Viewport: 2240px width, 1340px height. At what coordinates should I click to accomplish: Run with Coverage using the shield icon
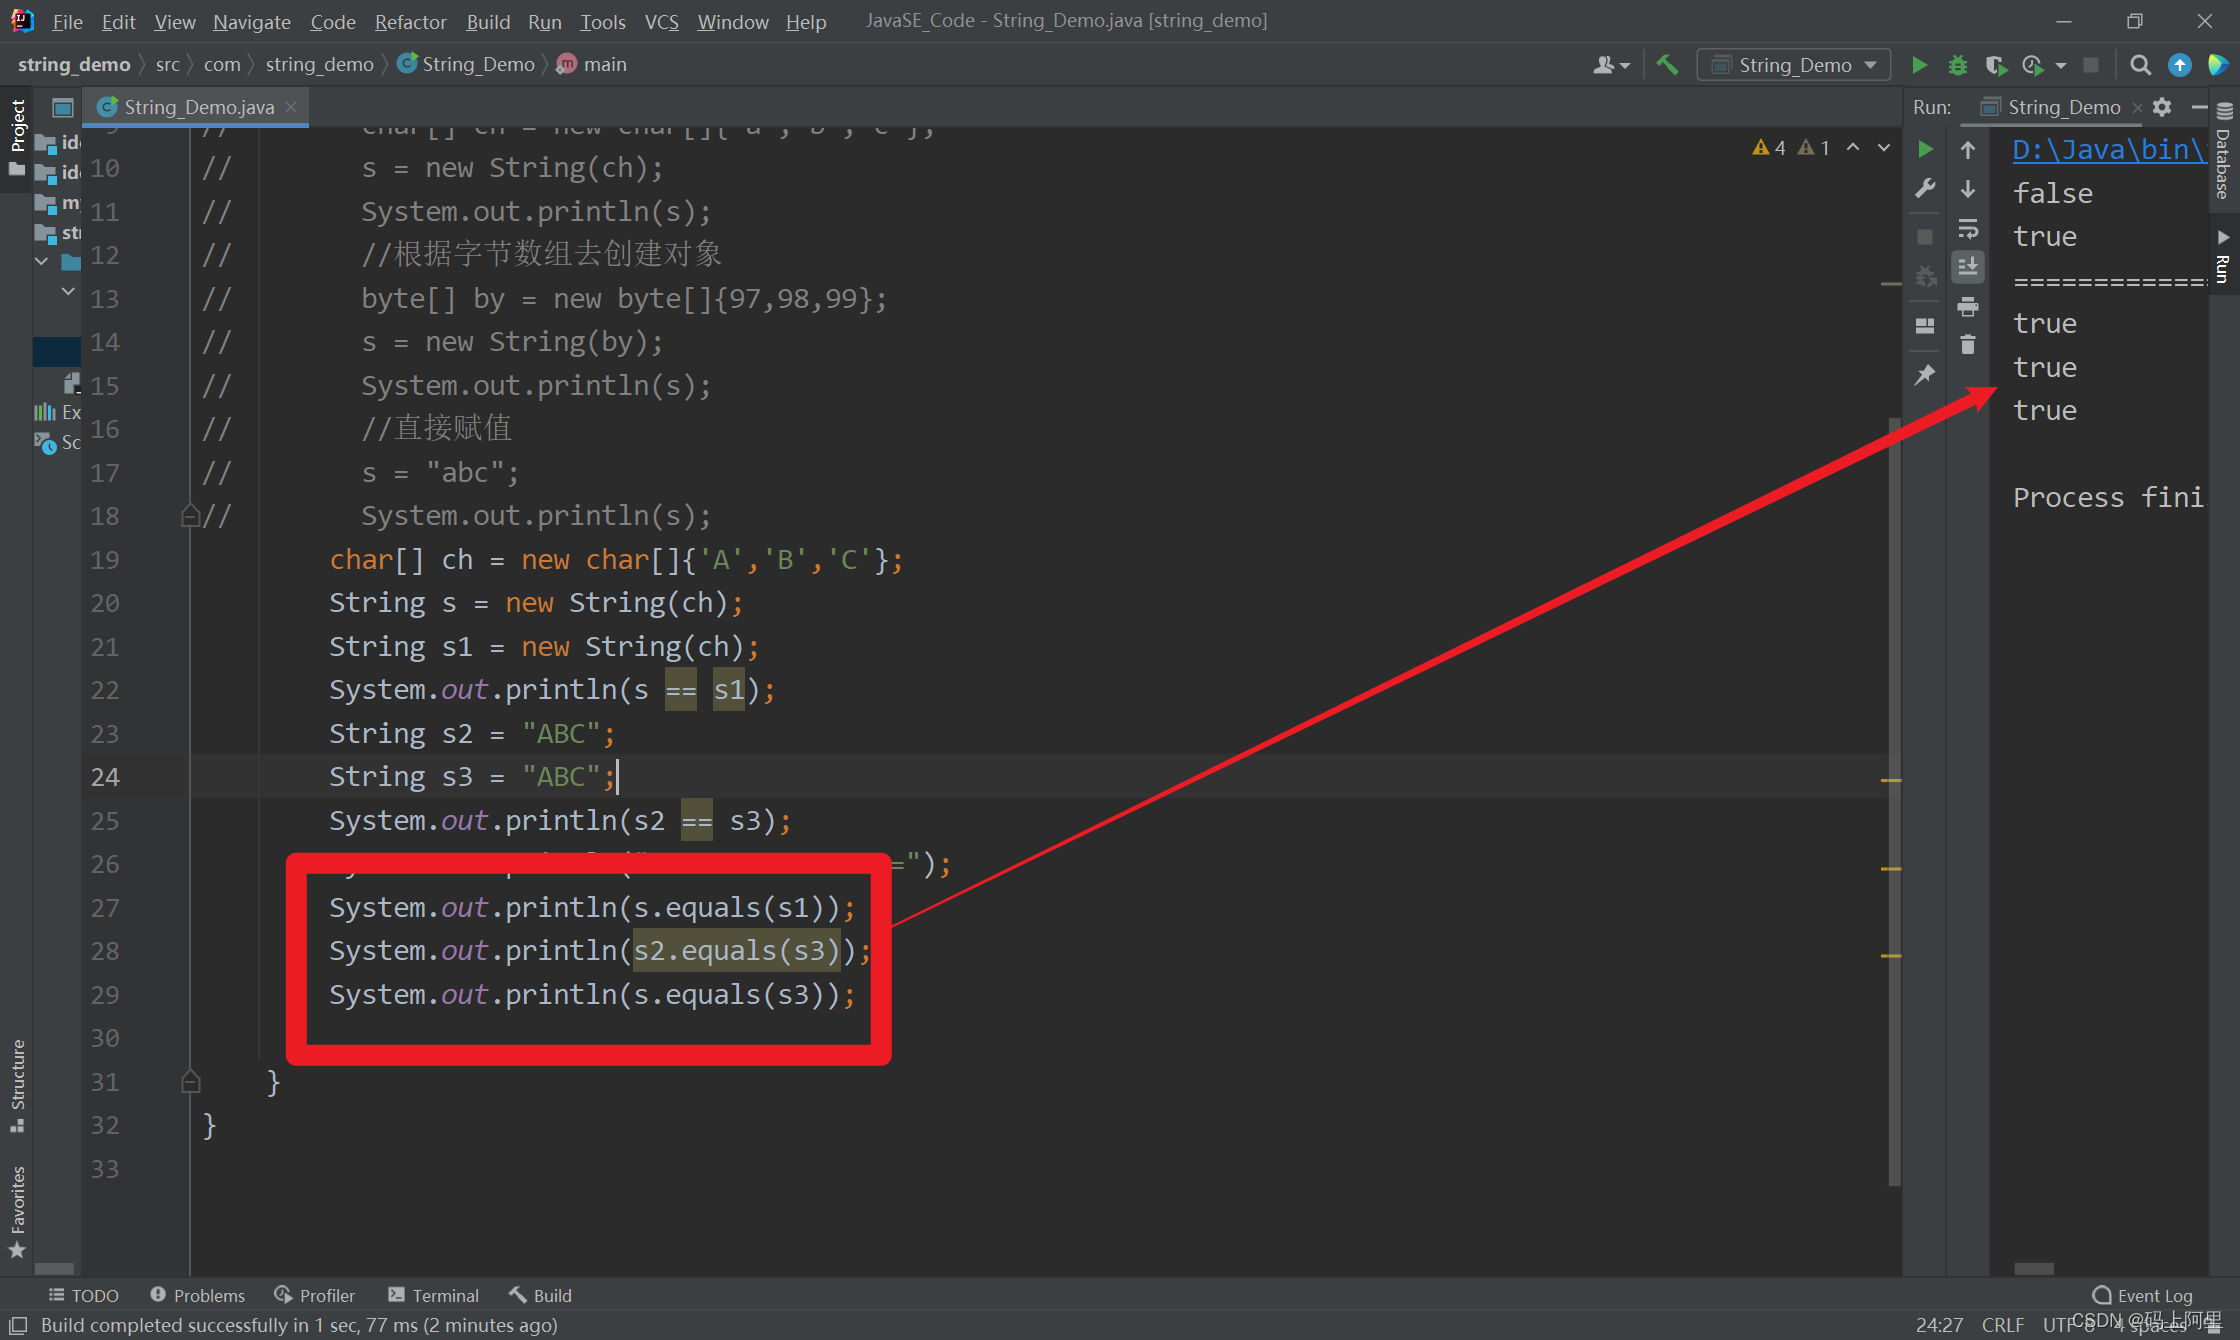tap(1997, 64)
